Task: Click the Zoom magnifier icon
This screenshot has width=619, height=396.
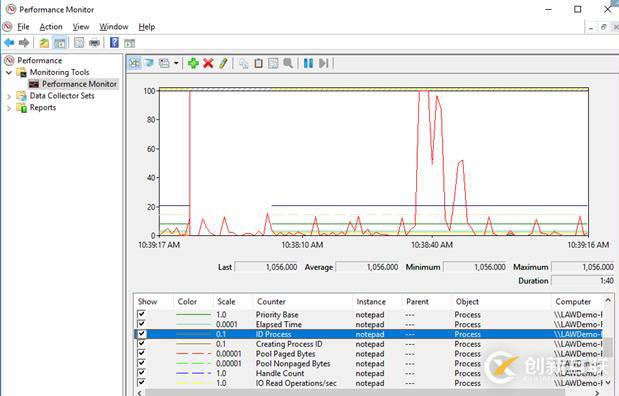Action: pos(288,63)
